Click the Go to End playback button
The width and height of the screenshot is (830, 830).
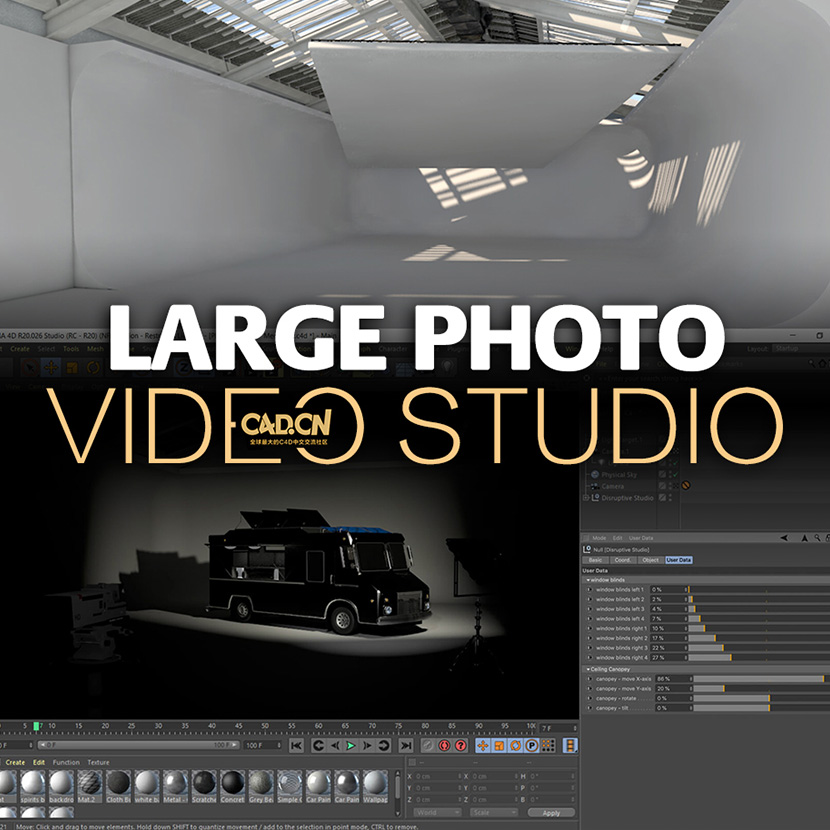click(405, 745)
